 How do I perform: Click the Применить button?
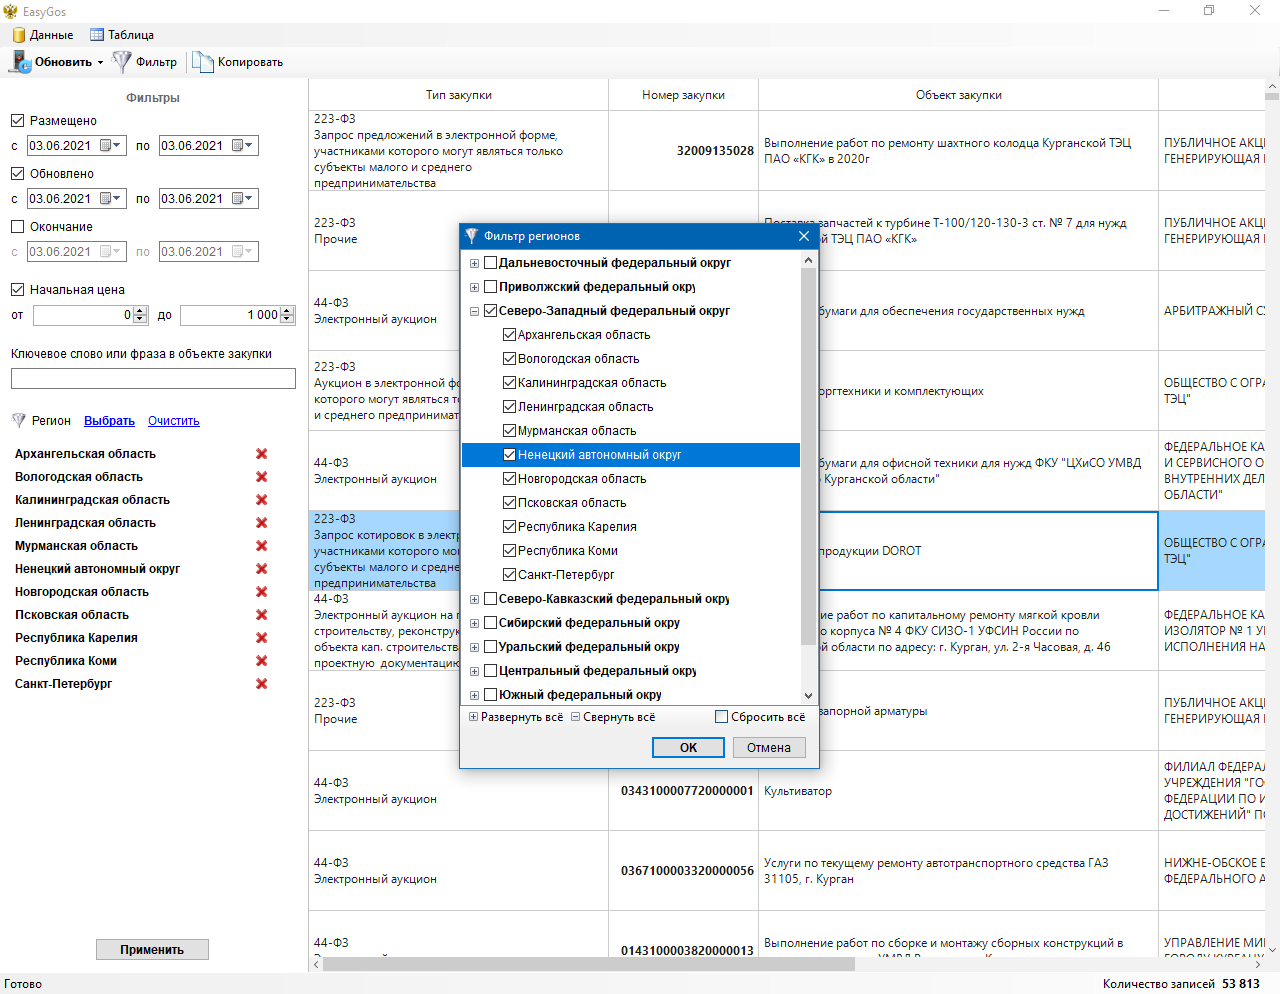click(x=152, y=950)
